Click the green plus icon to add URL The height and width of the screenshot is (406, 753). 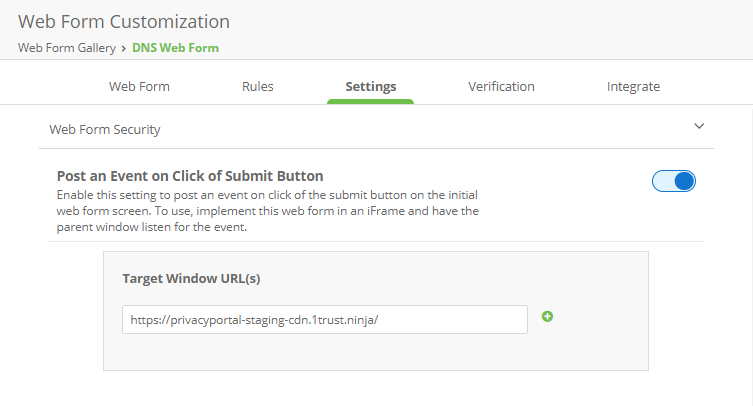pyautogui.click(x=547, y=317)
